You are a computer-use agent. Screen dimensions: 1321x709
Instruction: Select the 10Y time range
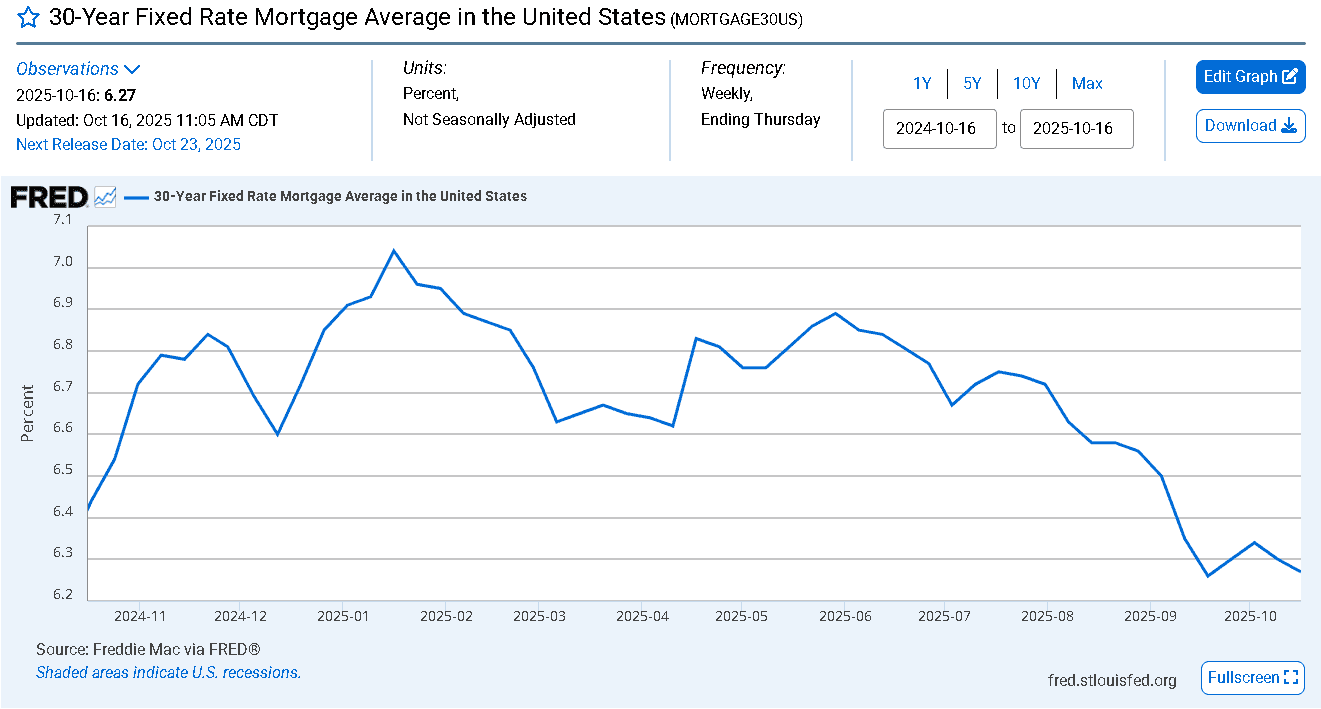(1026, 84)
